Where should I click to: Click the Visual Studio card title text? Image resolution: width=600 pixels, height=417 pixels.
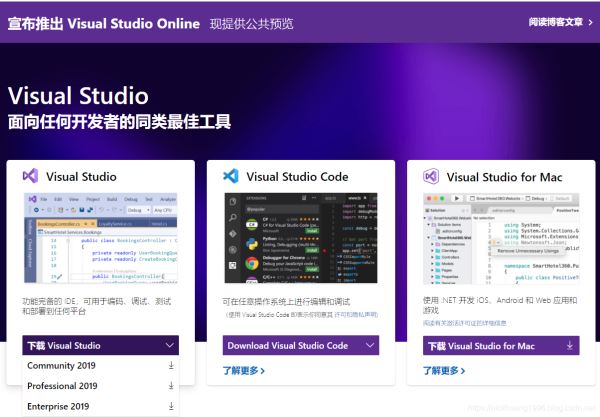[81, 177]
